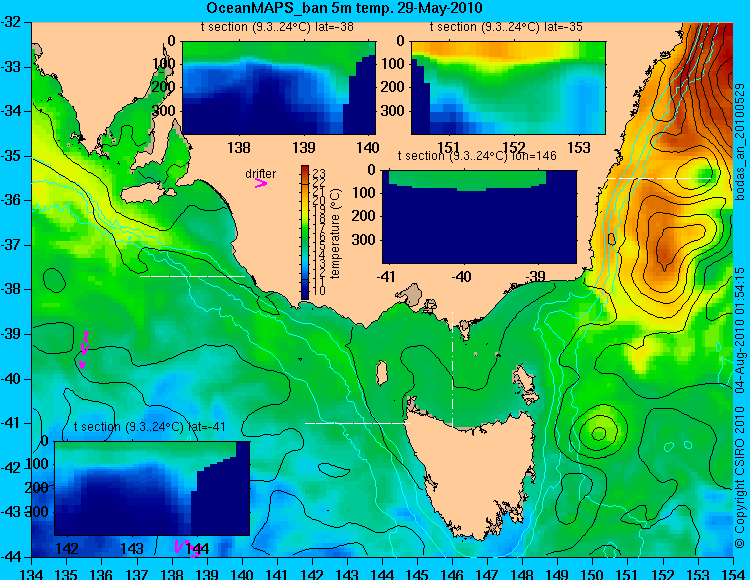The width and height of the screenshot is (750, 580).
Task: Click the "t section (9.3..24°C) lat=-38" label
Action: (277, 27)
